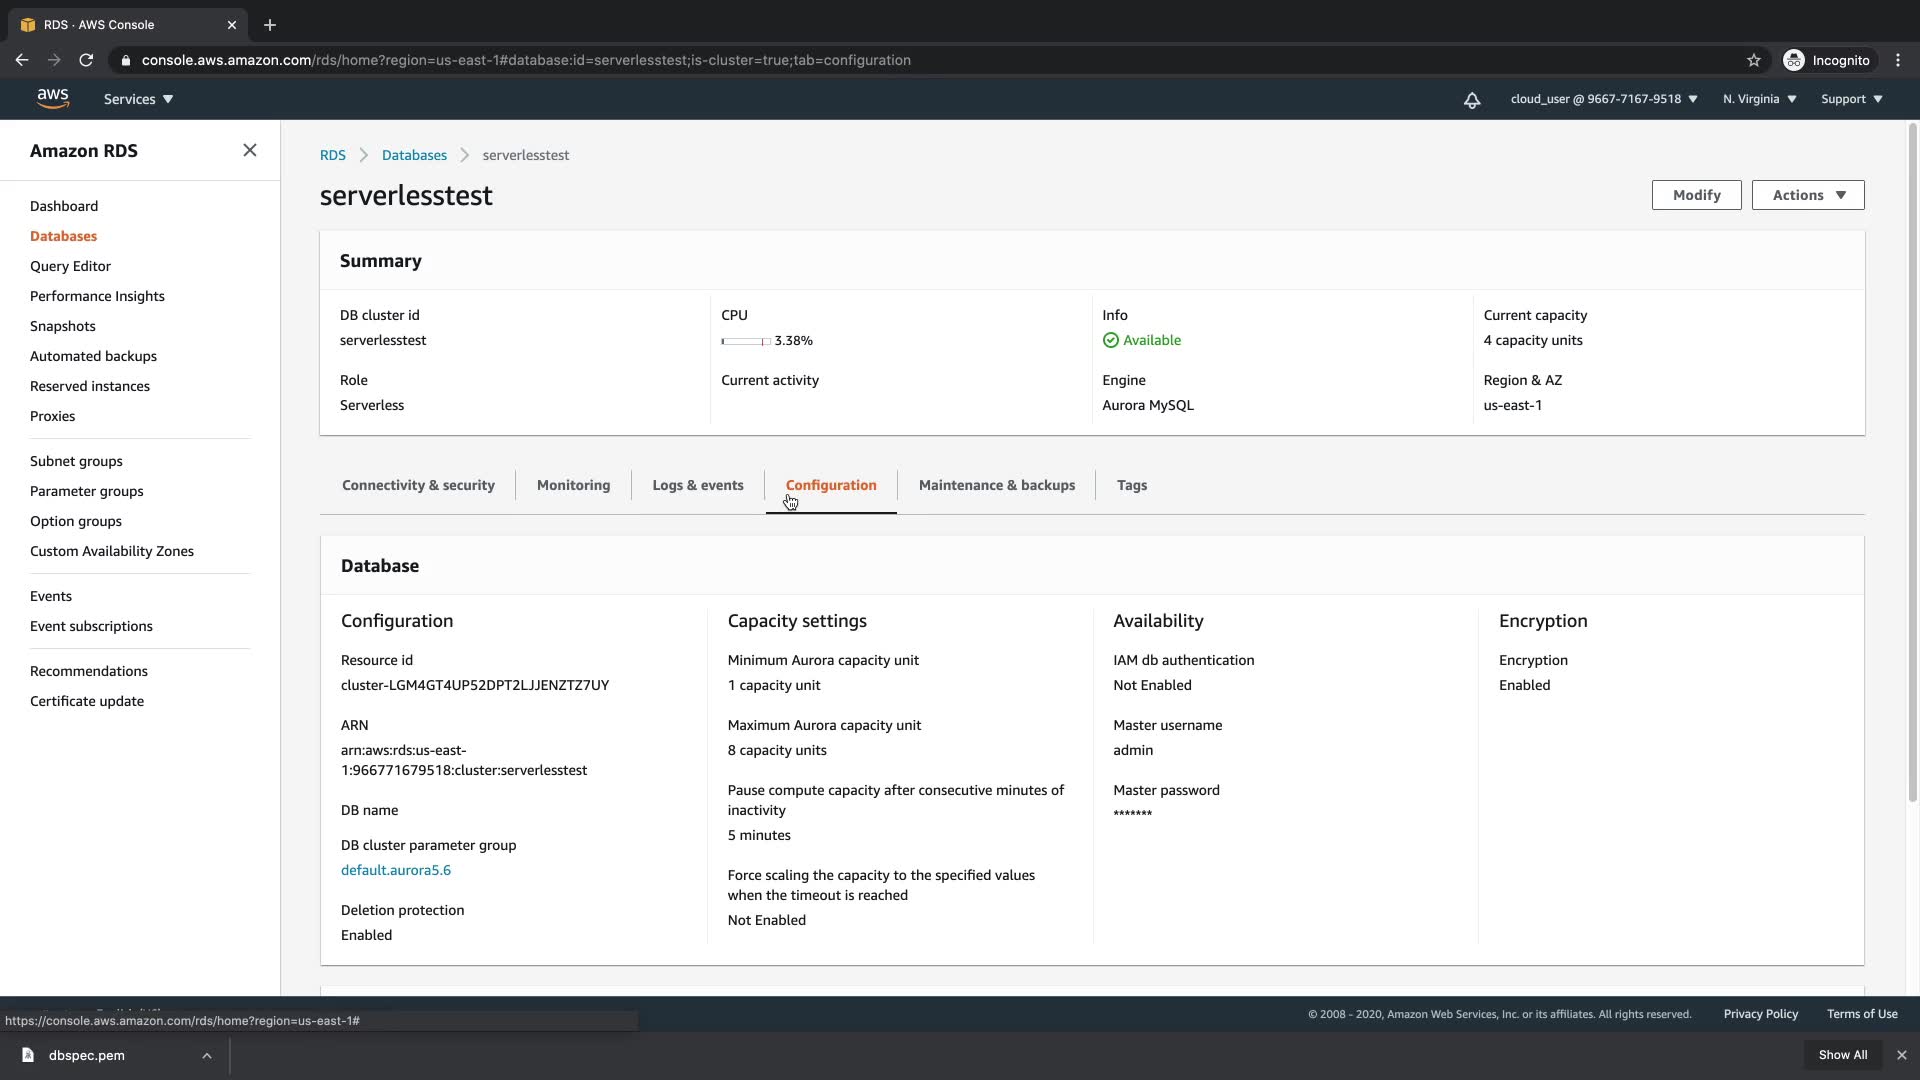Open Chrome three-dot menu icon
This screenshot has height=1080, width=1920.
point(1898,60)
